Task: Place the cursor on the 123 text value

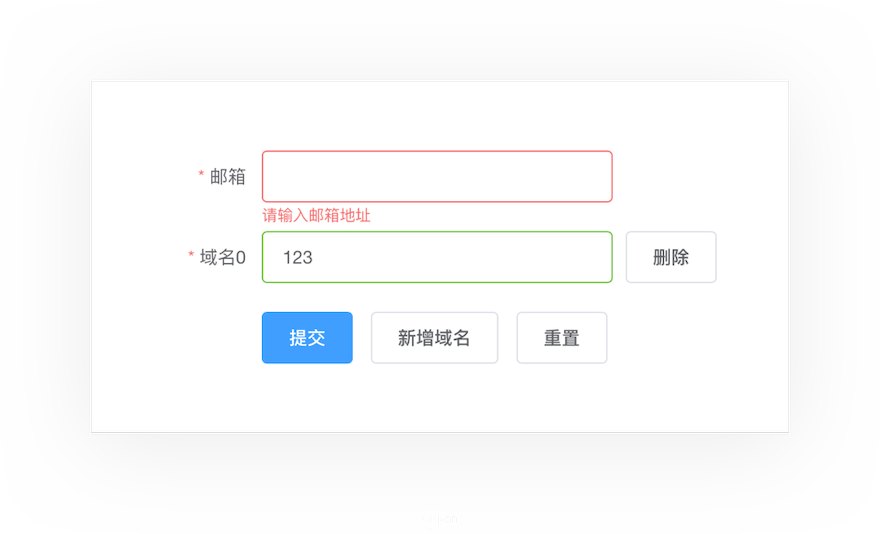Action: tap(297, 257)
